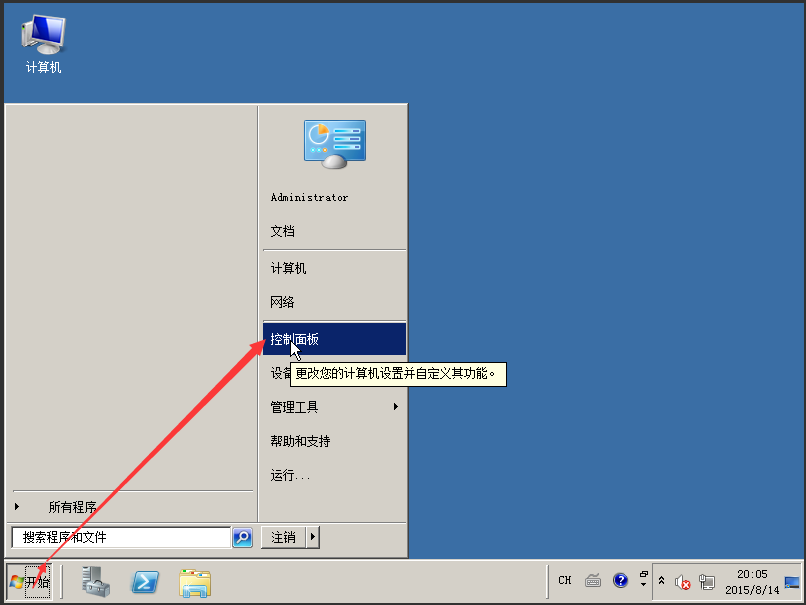Show hidden tray icons arrow
Image resolution: width=806 pixels, height=605 pixels.
pos(662,581)
